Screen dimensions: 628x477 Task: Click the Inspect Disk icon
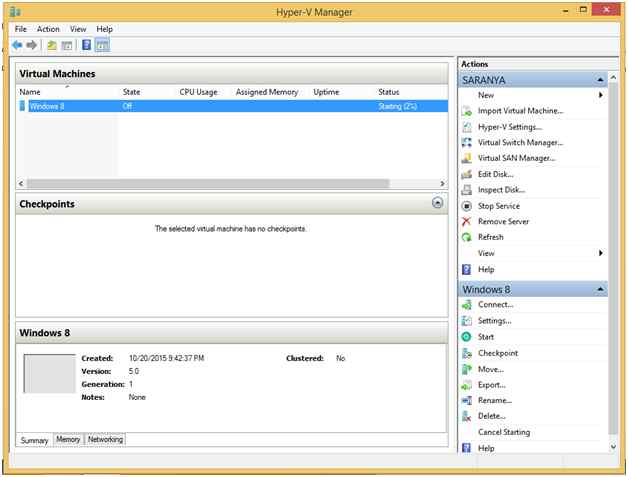coord(467,190)
